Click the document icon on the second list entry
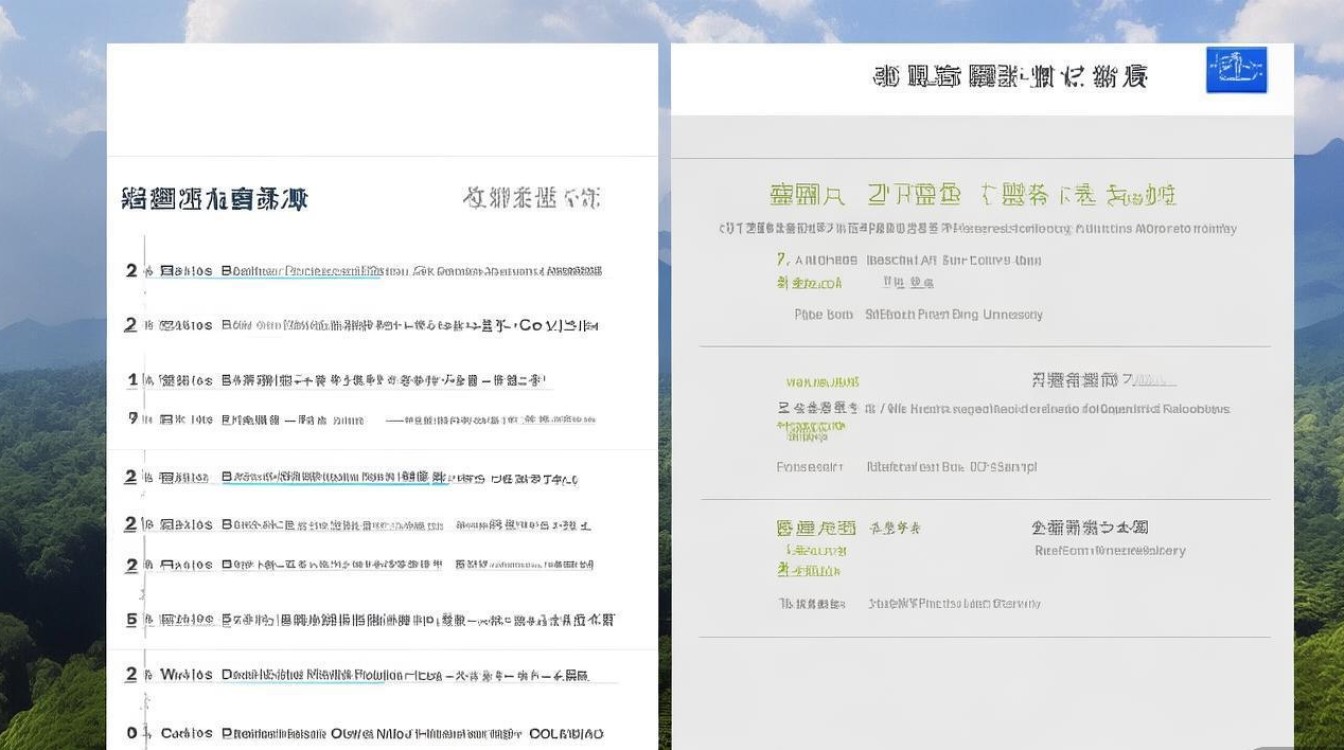The height and width of the screenshot is (750, 1344). [x=168, y=325]
